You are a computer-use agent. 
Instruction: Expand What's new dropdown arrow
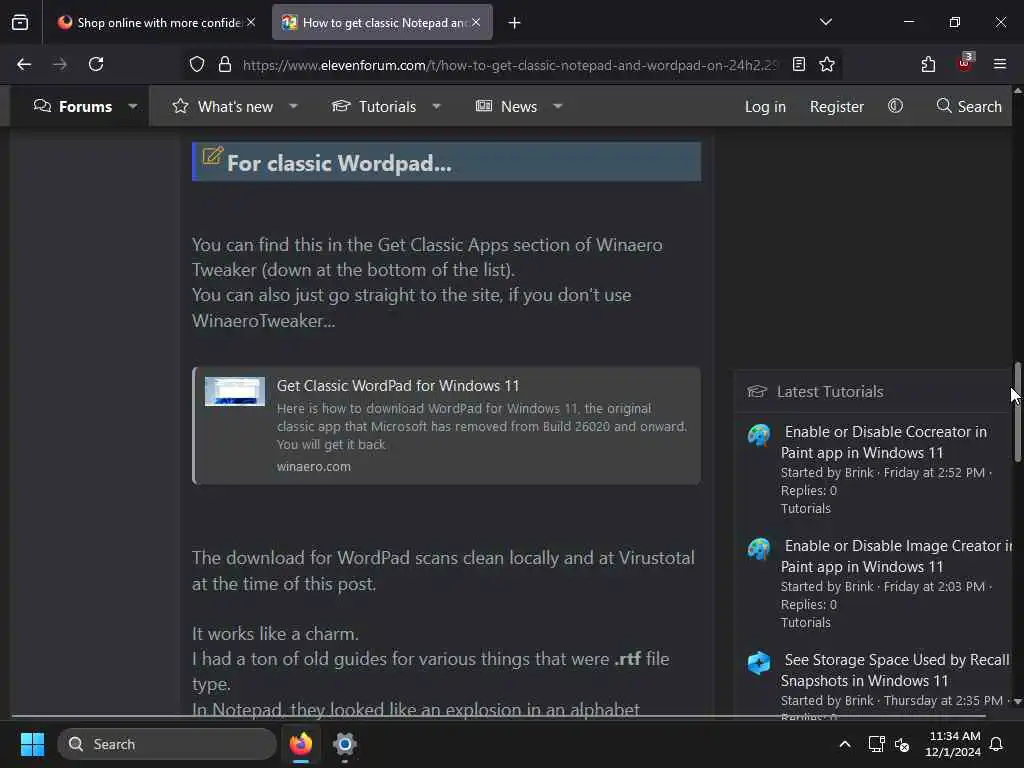click(x=293, y=106)
